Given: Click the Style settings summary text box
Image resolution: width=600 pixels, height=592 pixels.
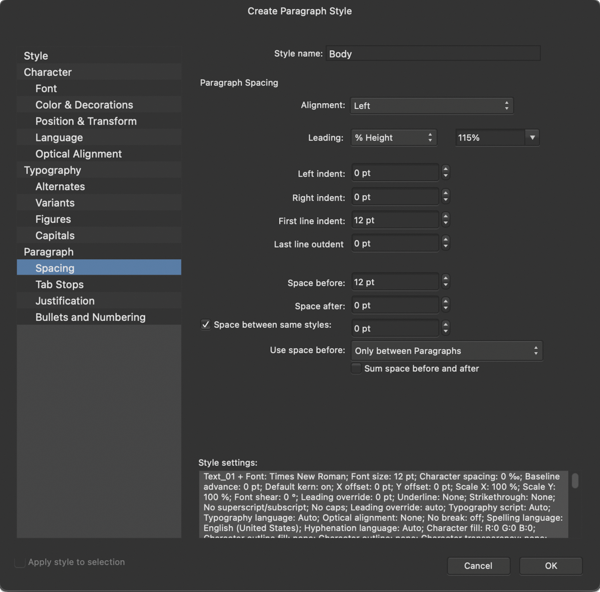Looking at the screenshot, I should [383, 504].
